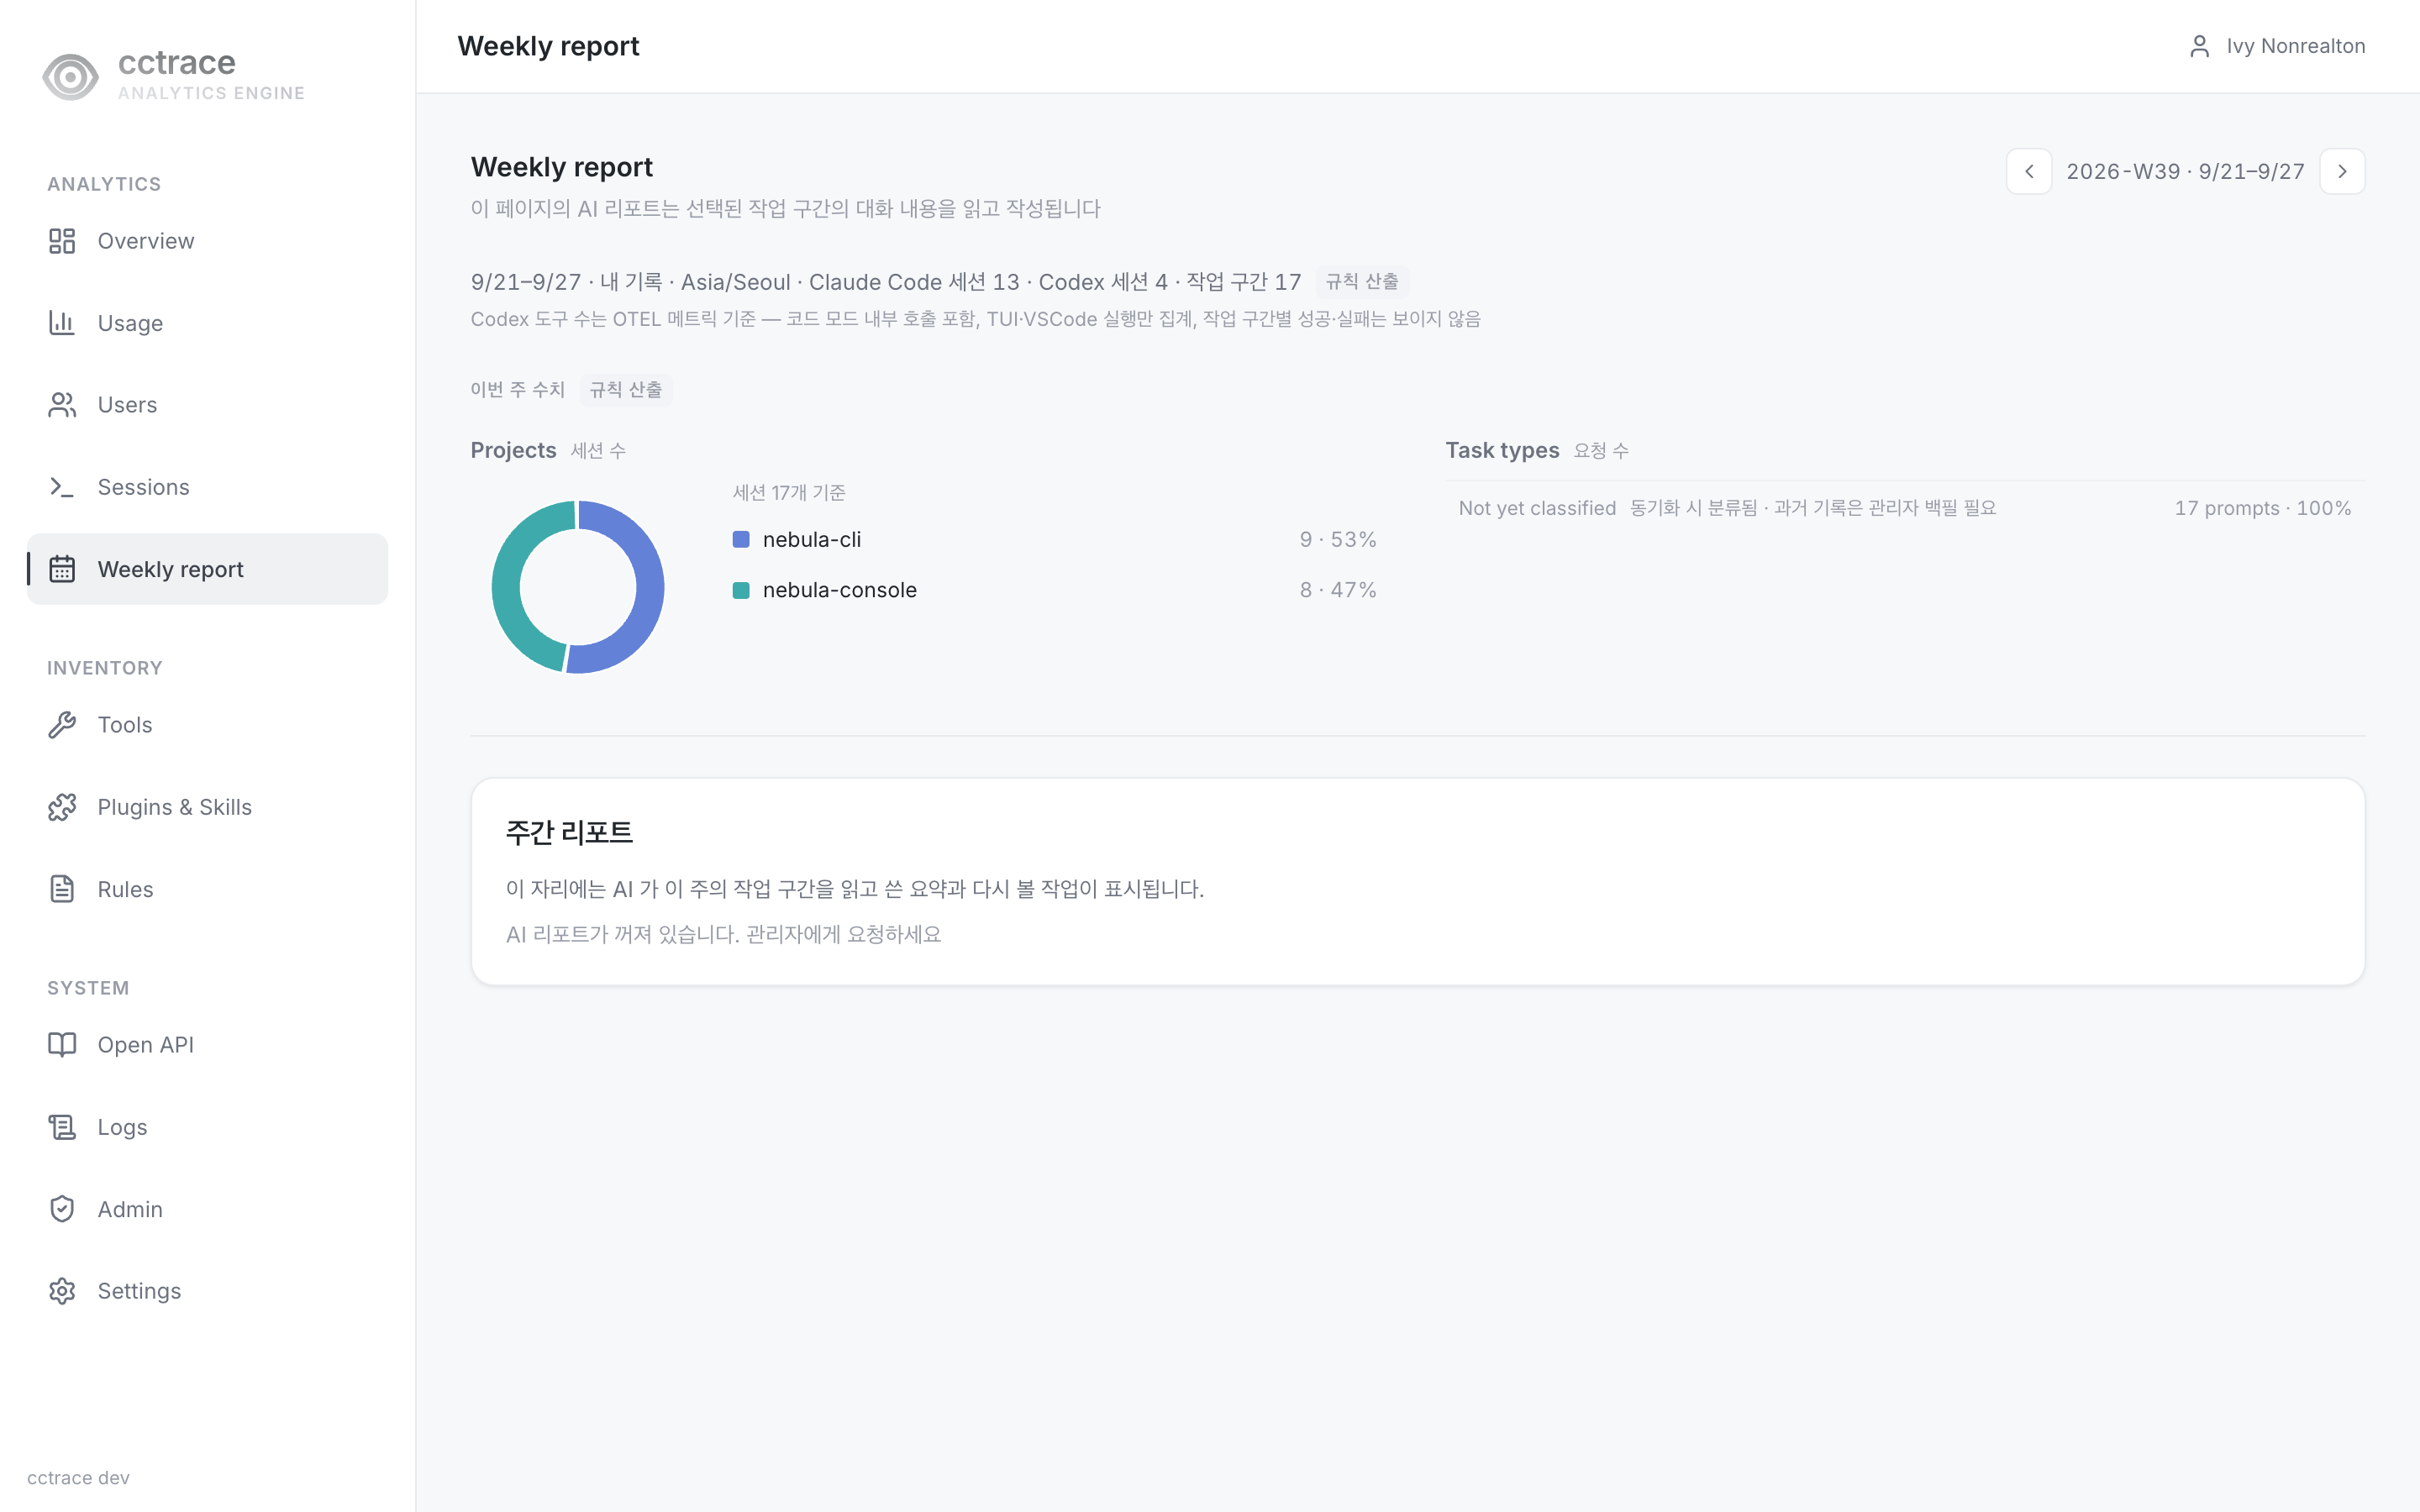
Task: Click the Plugins & Skills puzzle icon
Action: pos(62,807)
